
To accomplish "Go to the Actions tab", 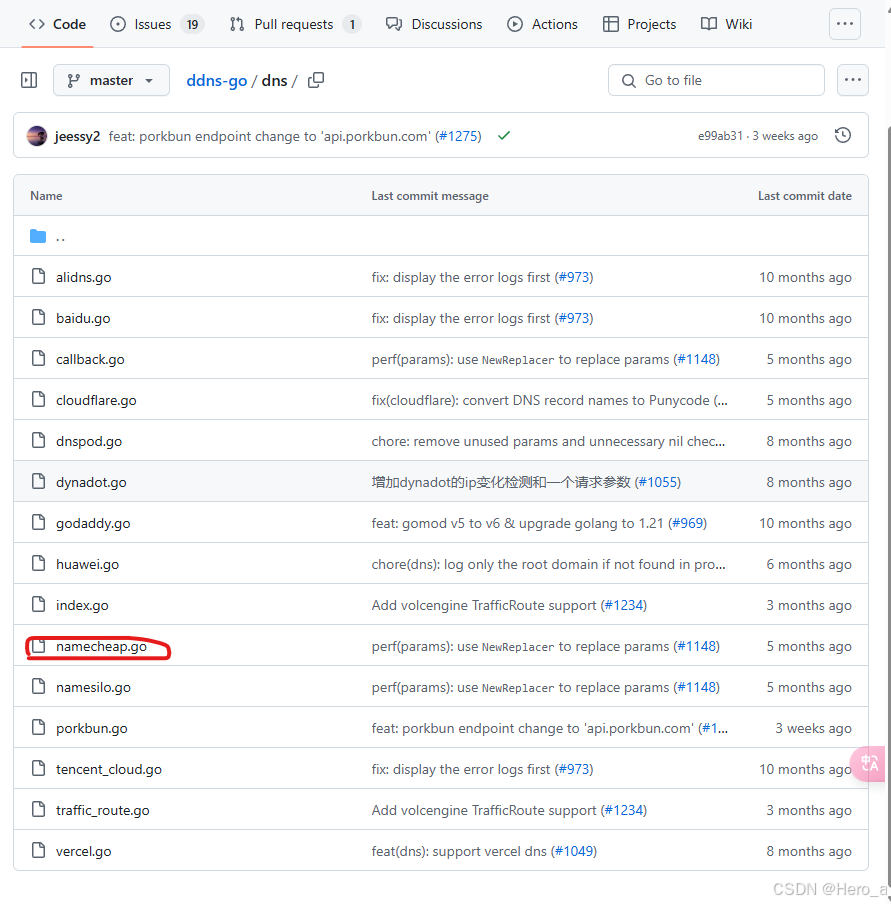I will [542, 24].
